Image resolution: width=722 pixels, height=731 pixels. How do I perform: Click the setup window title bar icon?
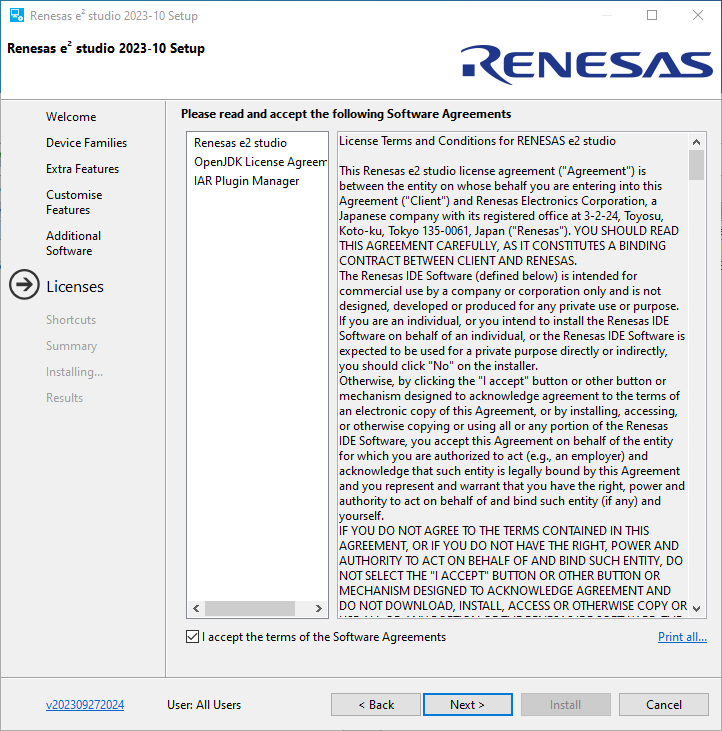pyautogui.click(x=15, y=16)
